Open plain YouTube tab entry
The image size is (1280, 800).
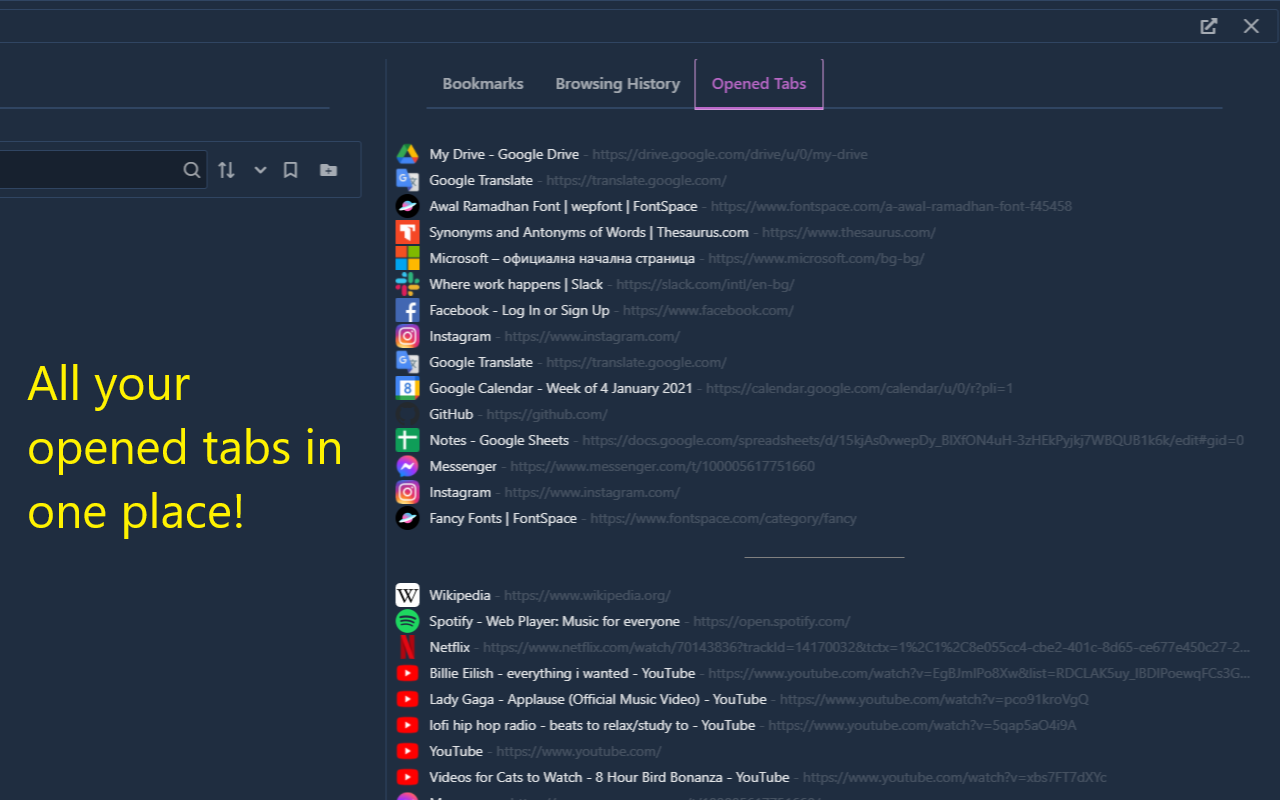[x=456, y=751]
